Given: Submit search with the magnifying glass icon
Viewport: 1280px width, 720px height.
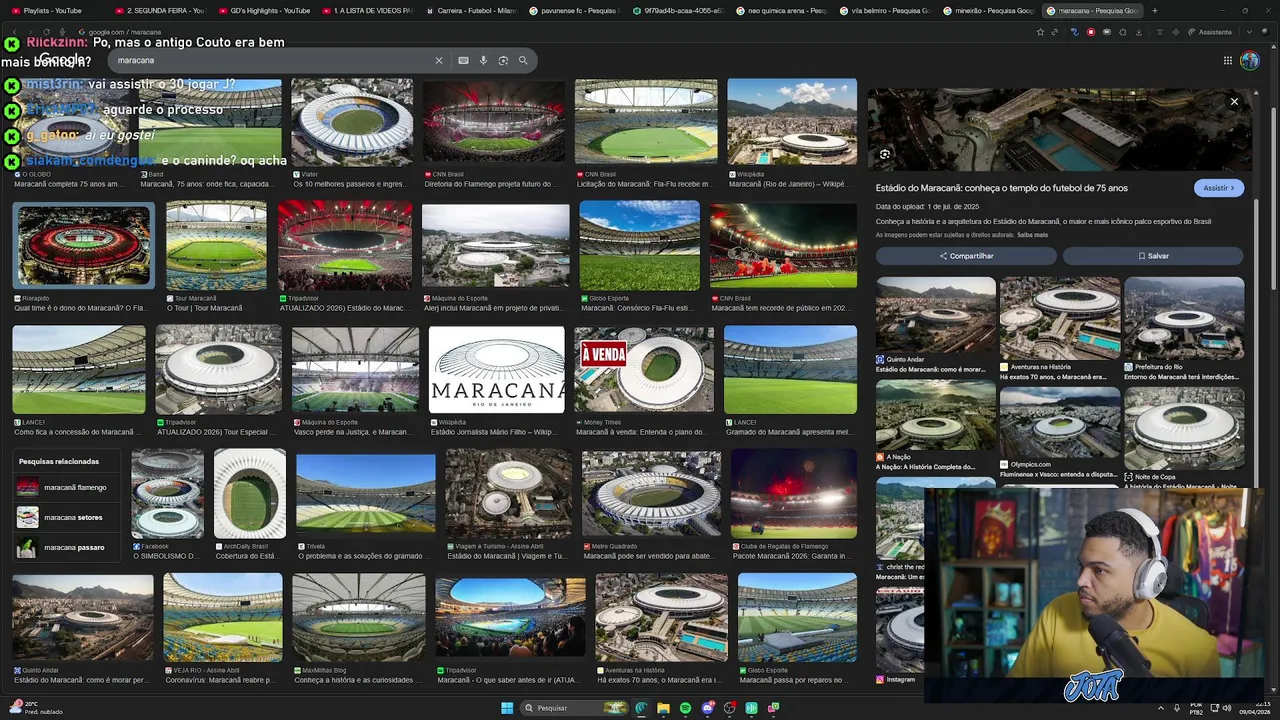Looking at the screenshot, I should [523, 60].
